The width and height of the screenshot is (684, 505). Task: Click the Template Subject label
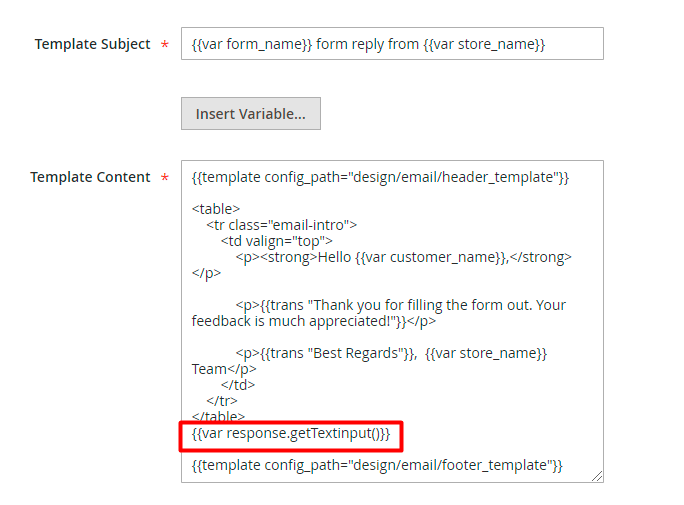(92, 44)
